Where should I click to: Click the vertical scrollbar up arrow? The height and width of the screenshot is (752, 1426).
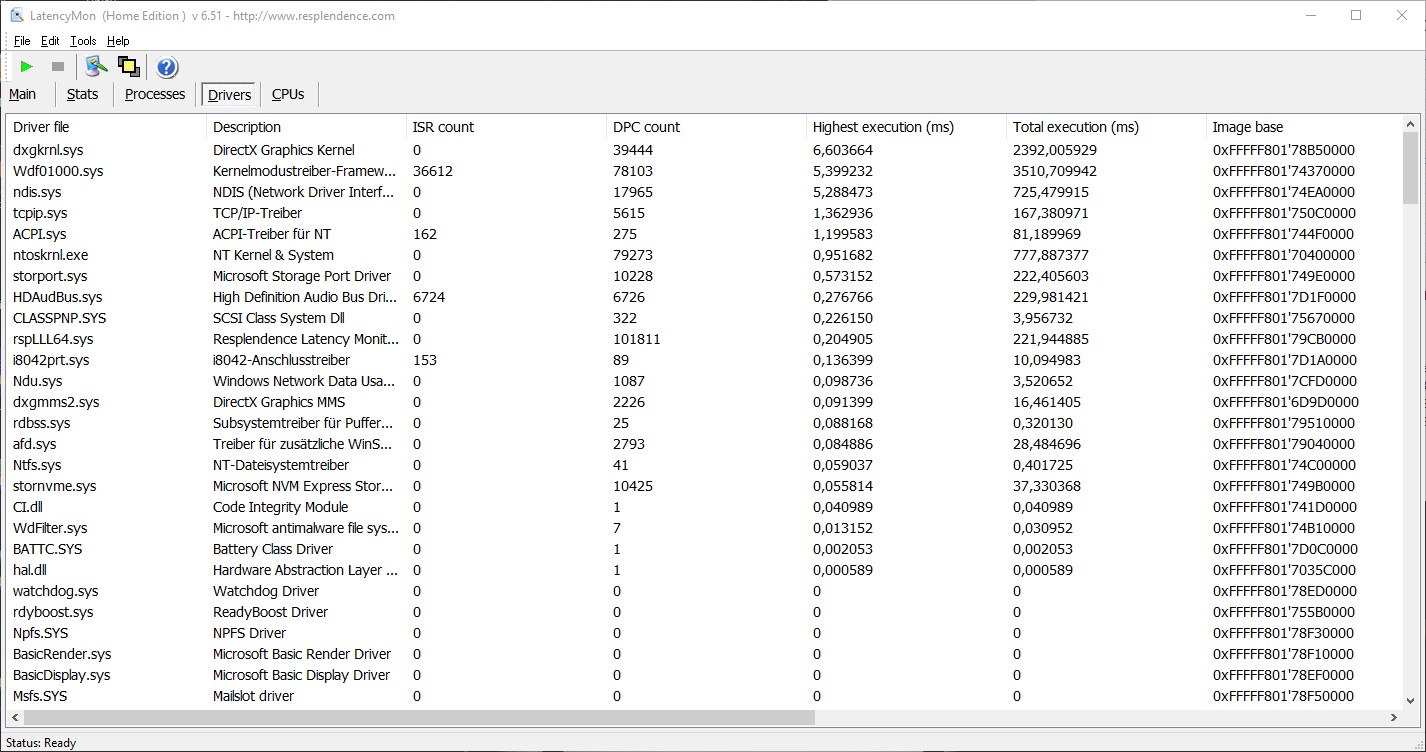click(x=1411, y=124)
